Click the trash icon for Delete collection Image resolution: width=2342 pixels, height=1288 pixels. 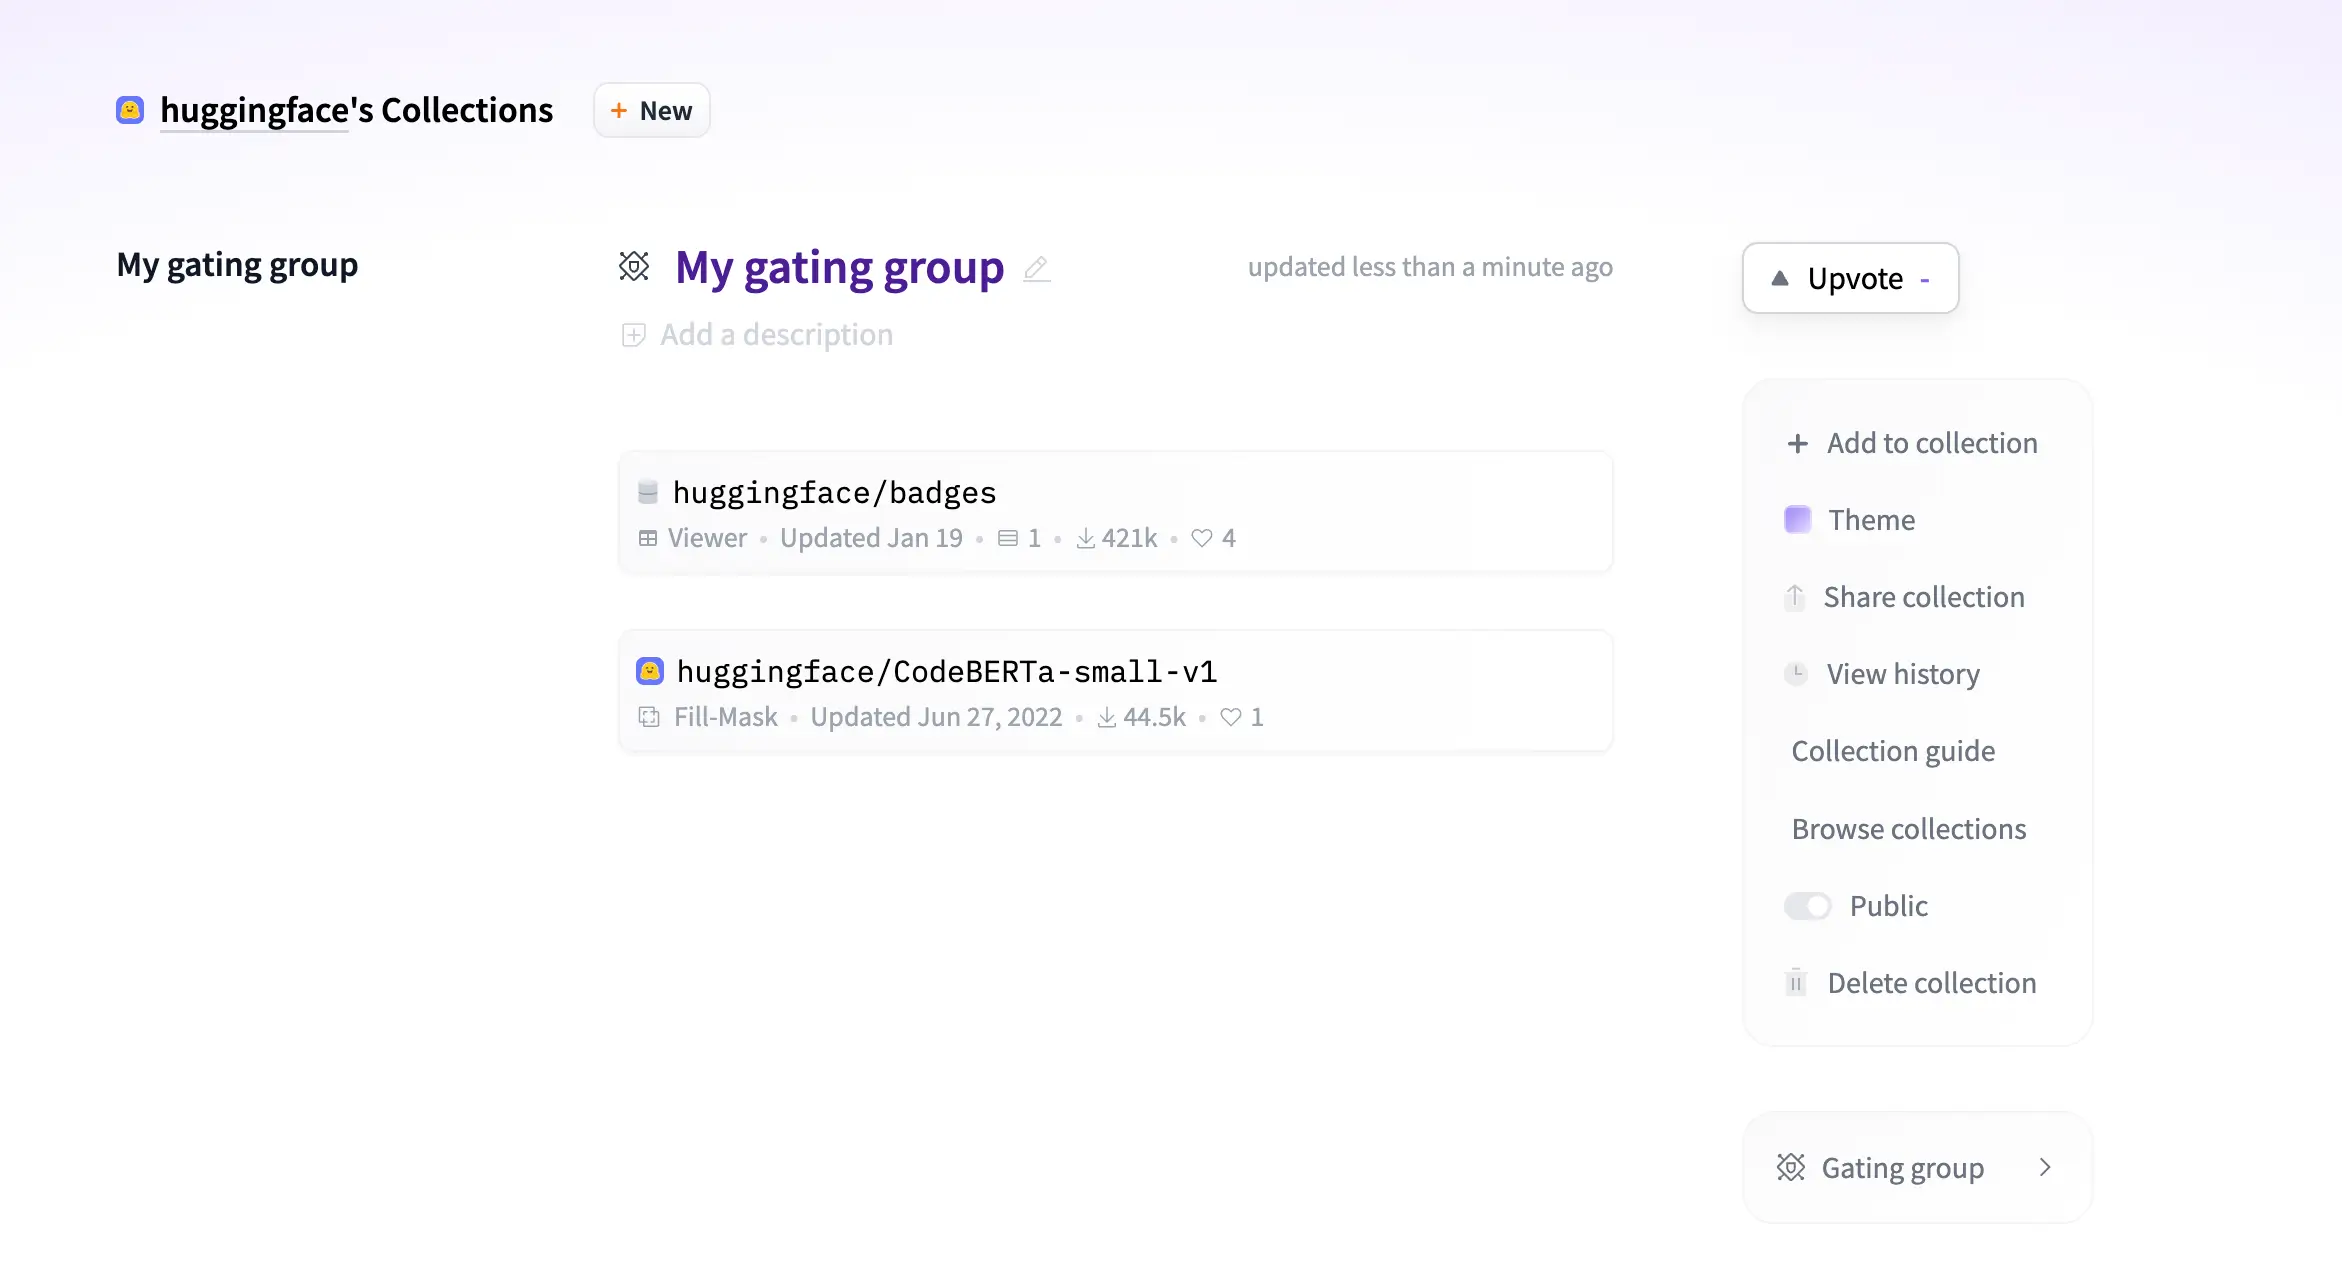(1796, 983)
